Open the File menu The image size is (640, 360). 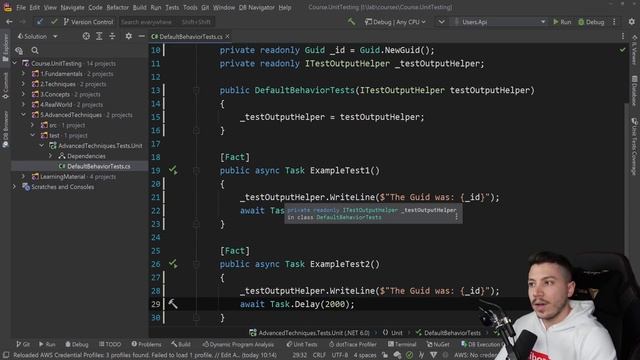point(21,7)
